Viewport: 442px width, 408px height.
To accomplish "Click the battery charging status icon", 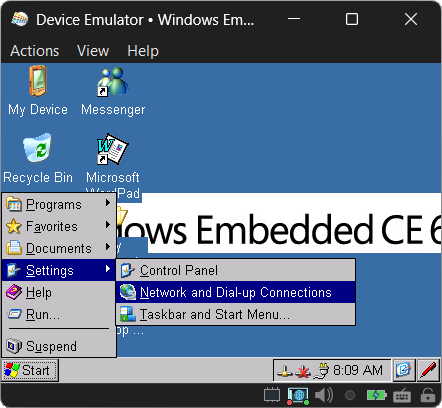I will pyautogui.click(x=376, y=395).
